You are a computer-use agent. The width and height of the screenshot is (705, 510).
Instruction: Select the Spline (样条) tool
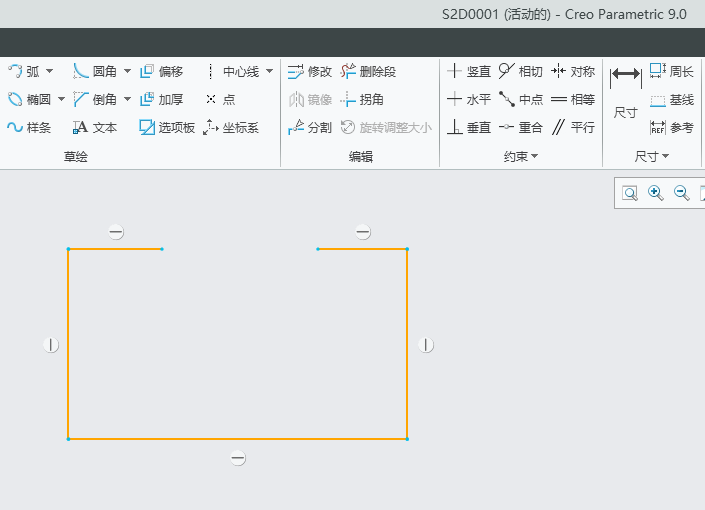pyautogui.click(x=29, y=128)
